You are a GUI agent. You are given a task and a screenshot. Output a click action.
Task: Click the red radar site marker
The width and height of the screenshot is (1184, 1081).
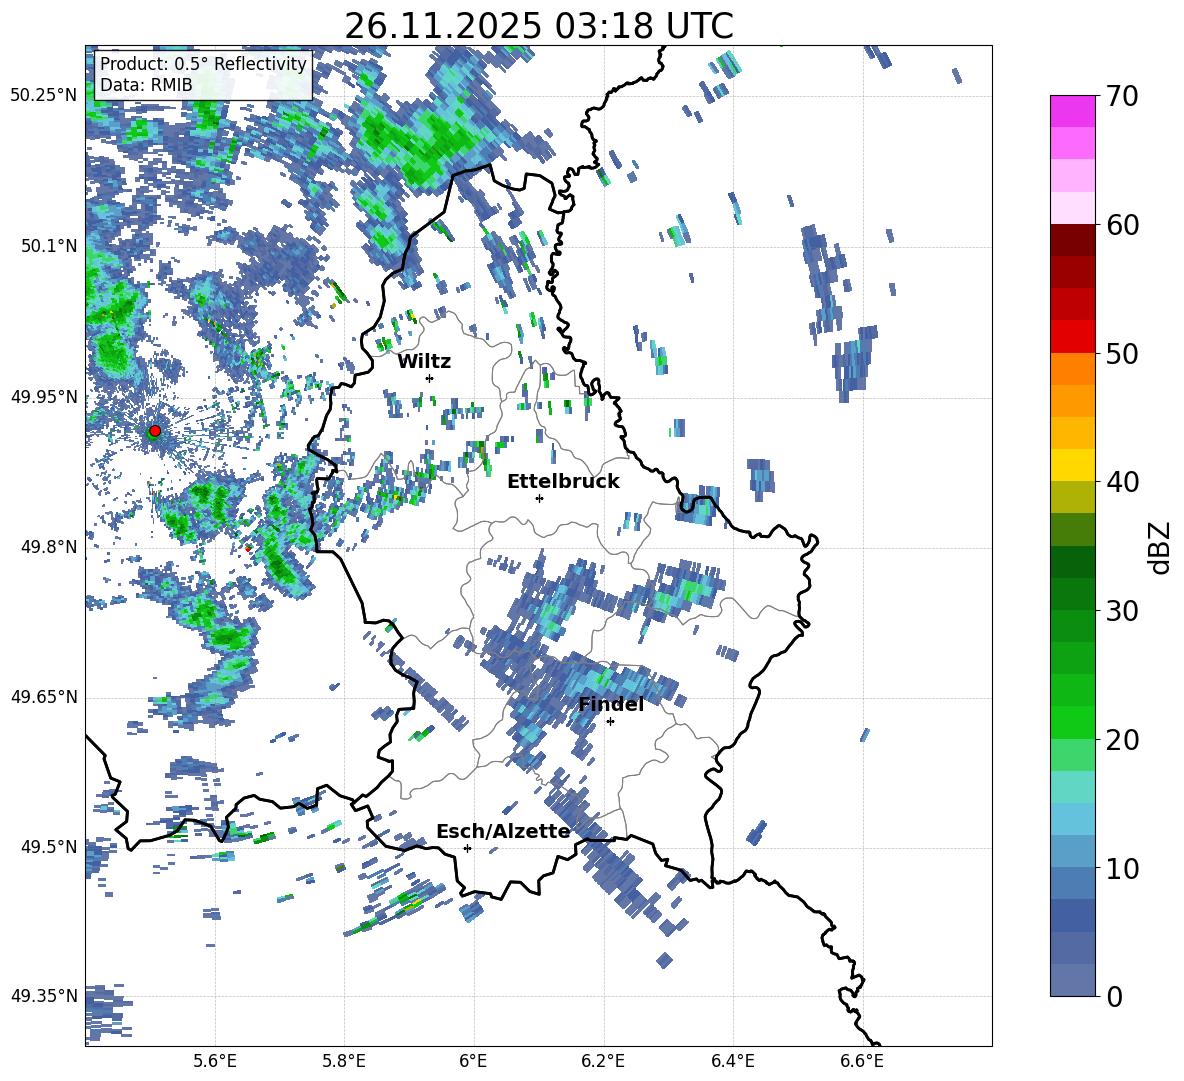(x=155, y=431)
